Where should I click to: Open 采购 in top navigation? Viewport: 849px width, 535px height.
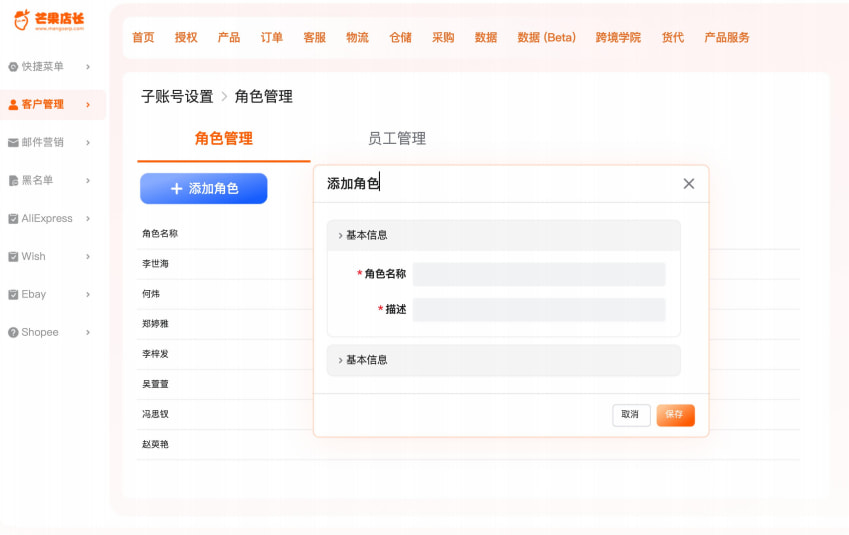coord(443,37)
